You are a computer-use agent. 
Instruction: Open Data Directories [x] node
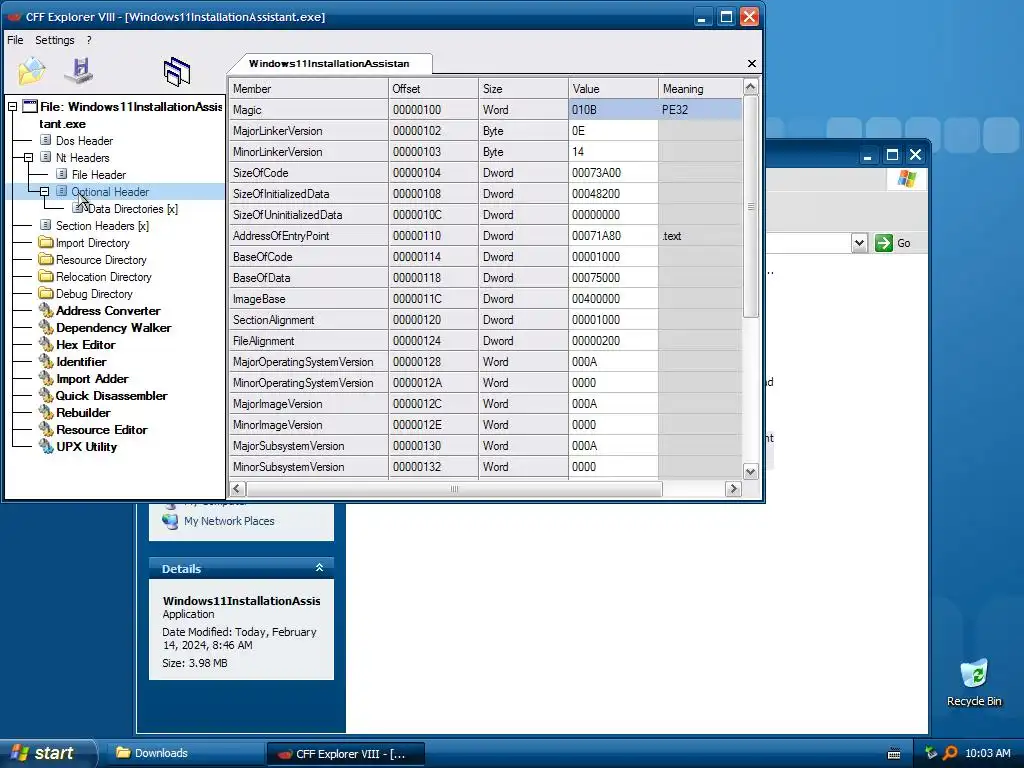click(133, 208)
